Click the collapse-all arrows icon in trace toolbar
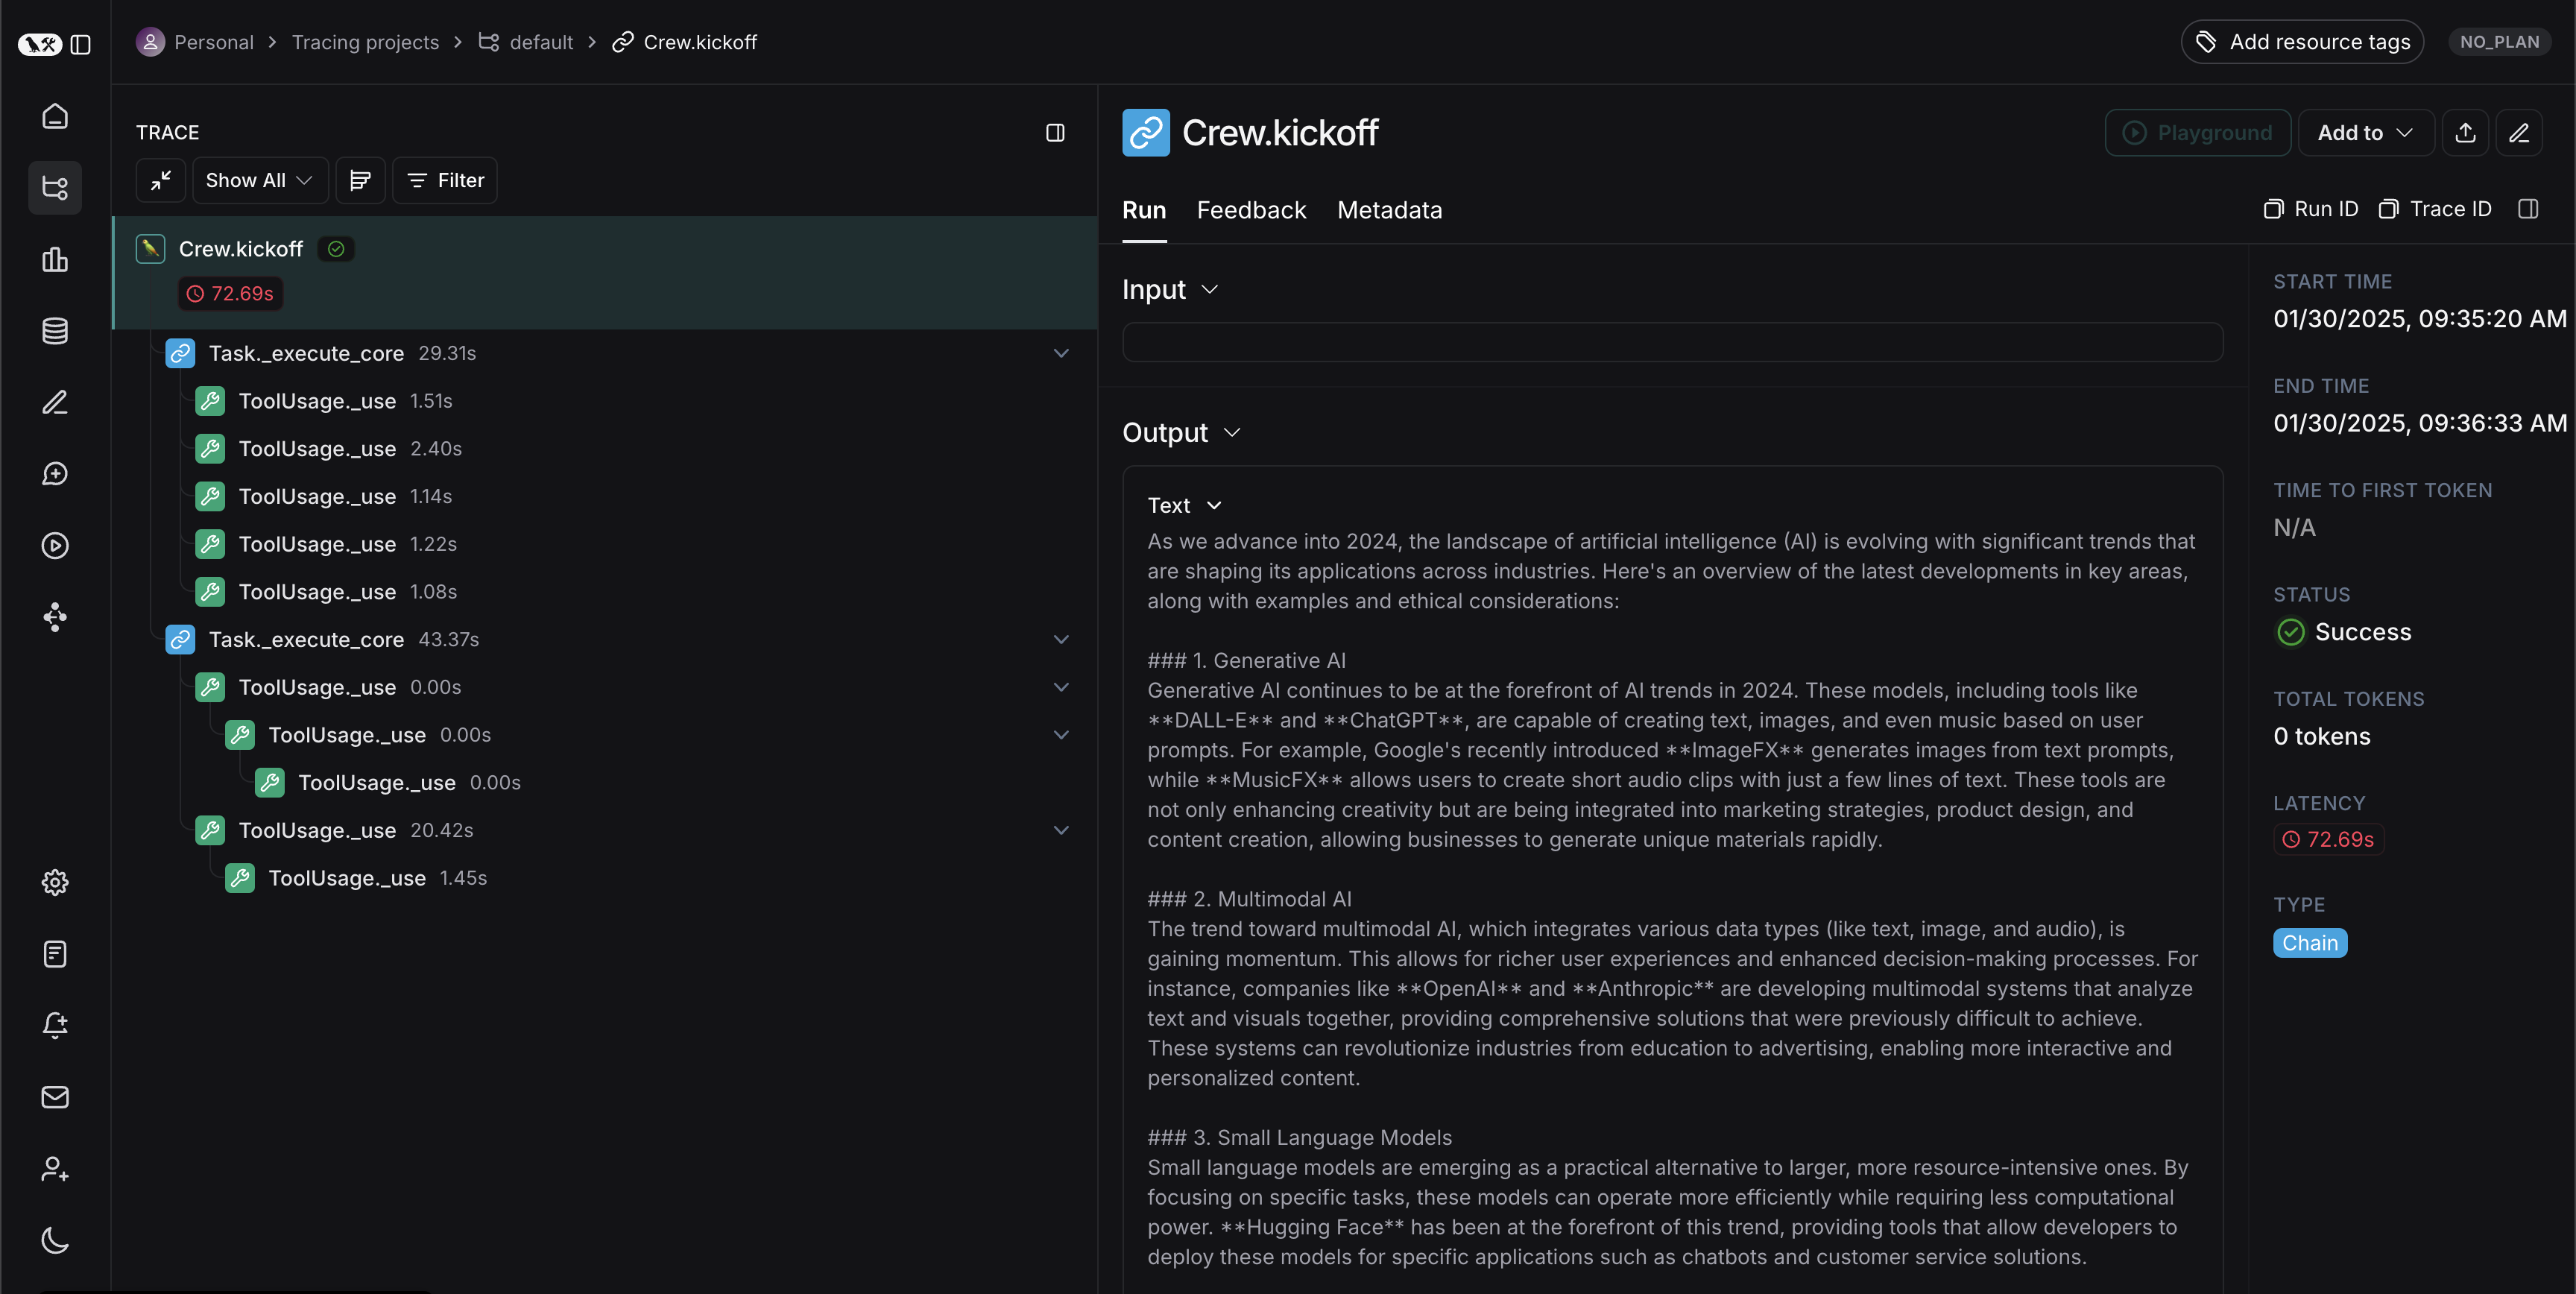The image size is (2576, 1294). [161, 180]
